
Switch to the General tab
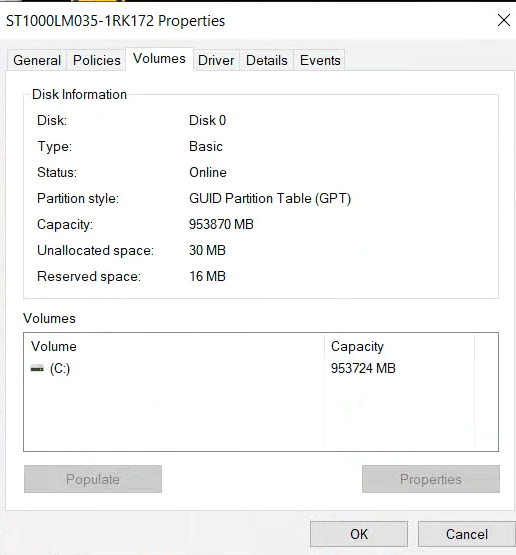click(x=37, y=60)
